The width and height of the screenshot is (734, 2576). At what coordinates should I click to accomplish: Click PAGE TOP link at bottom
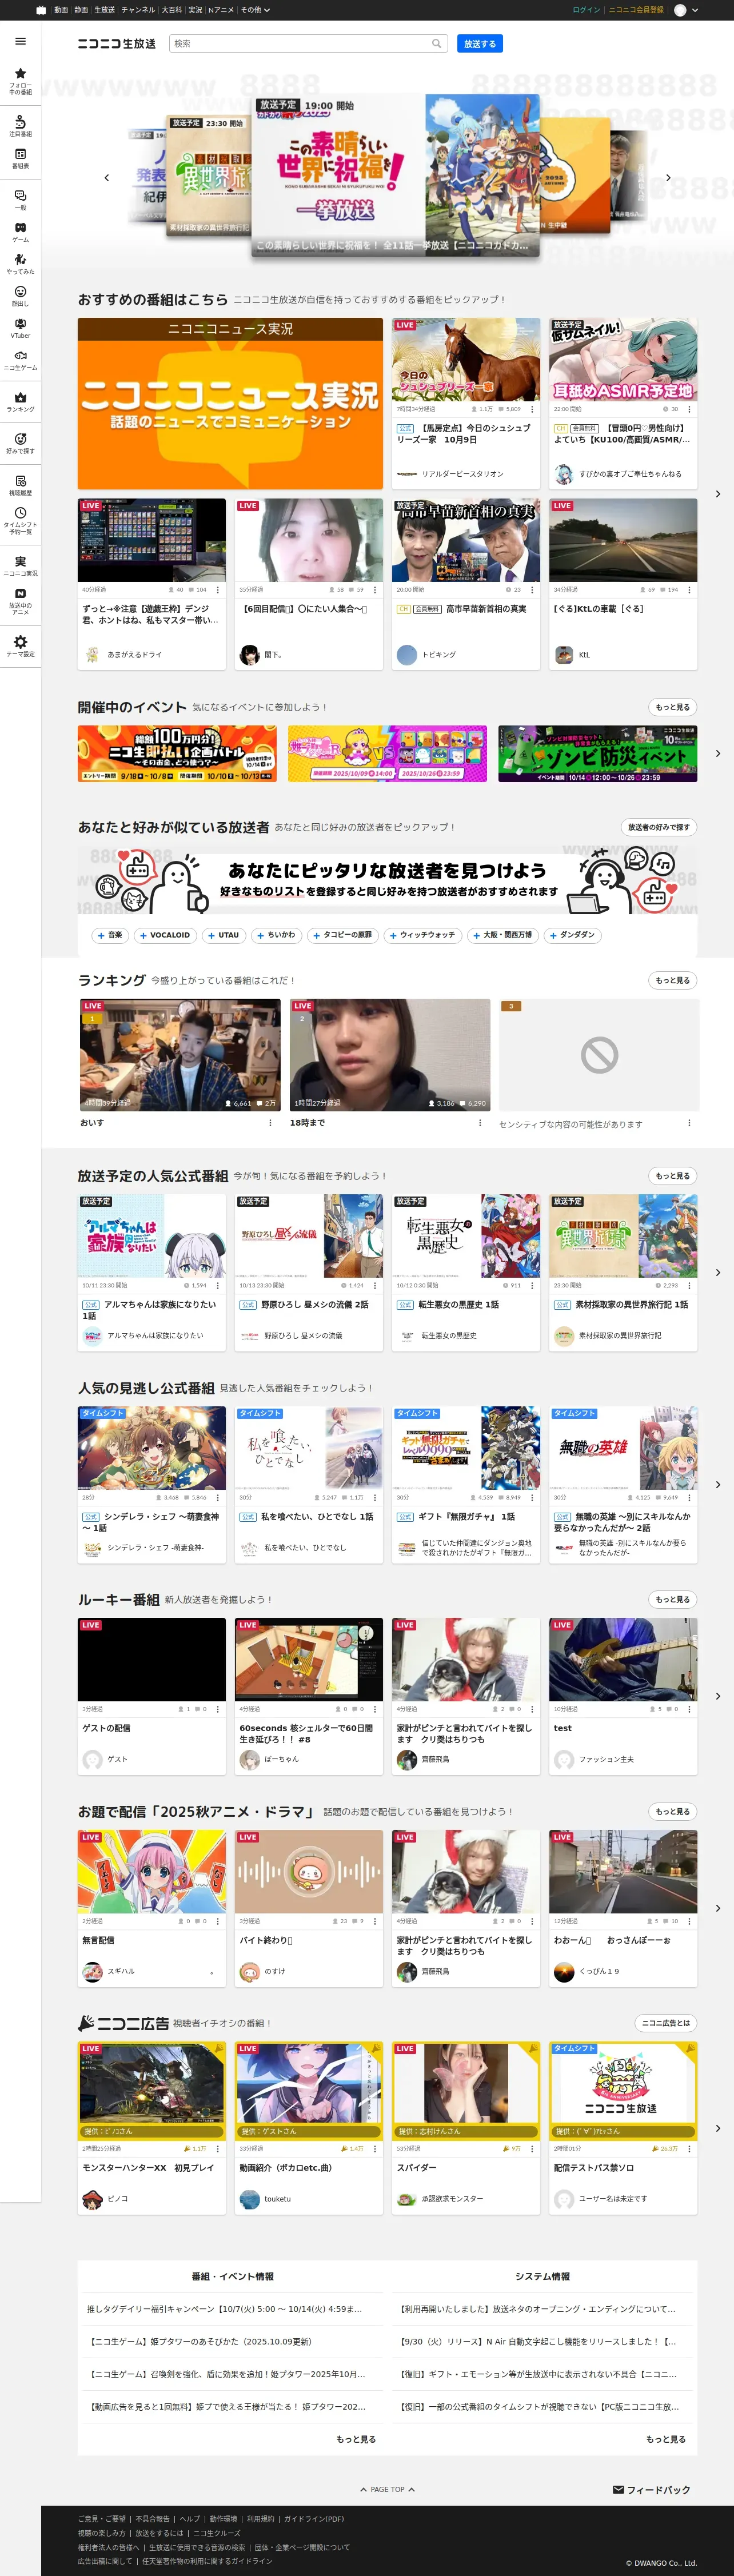[387, 2489]
